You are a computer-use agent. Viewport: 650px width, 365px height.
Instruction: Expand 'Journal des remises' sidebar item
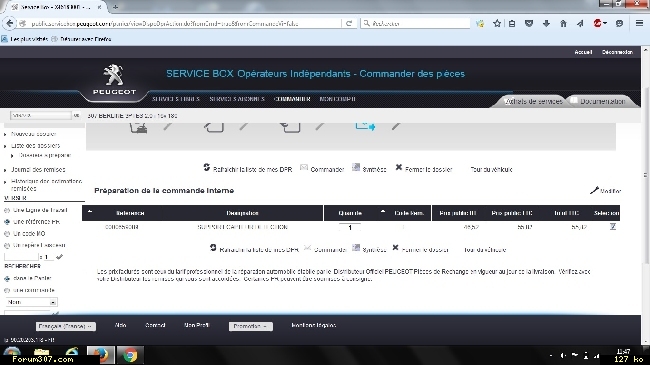pyautogui.click(x=38, y=170)
